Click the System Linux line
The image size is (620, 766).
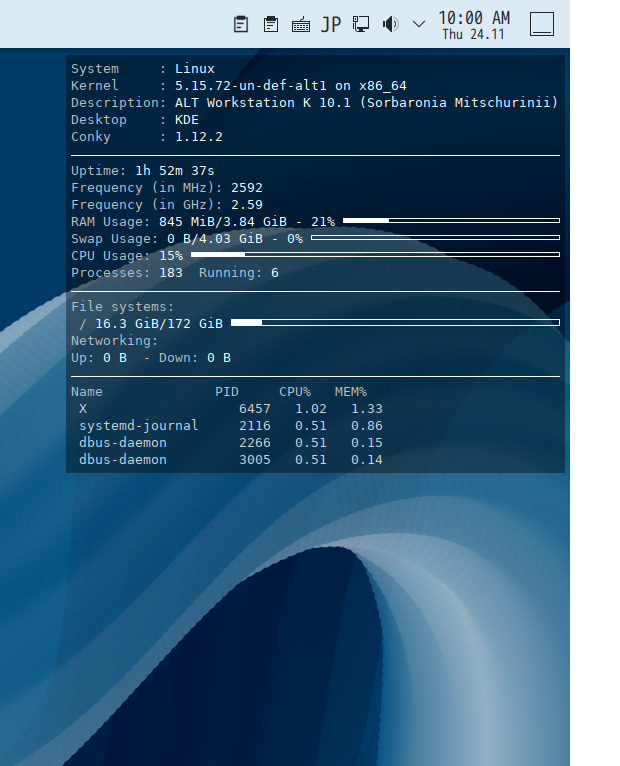pyautogui.click(x=143, y=69)
